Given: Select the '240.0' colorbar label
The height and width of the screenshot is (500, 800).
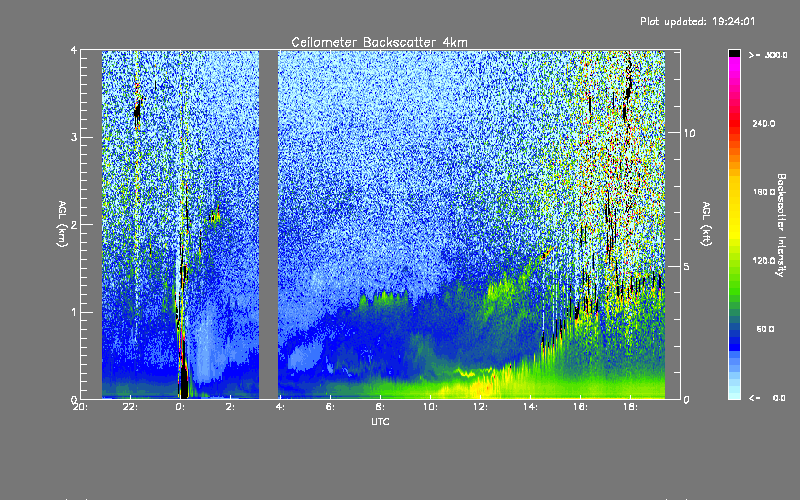Looking at the screenshot, I should pyautogui.click(x=764, y=123).
